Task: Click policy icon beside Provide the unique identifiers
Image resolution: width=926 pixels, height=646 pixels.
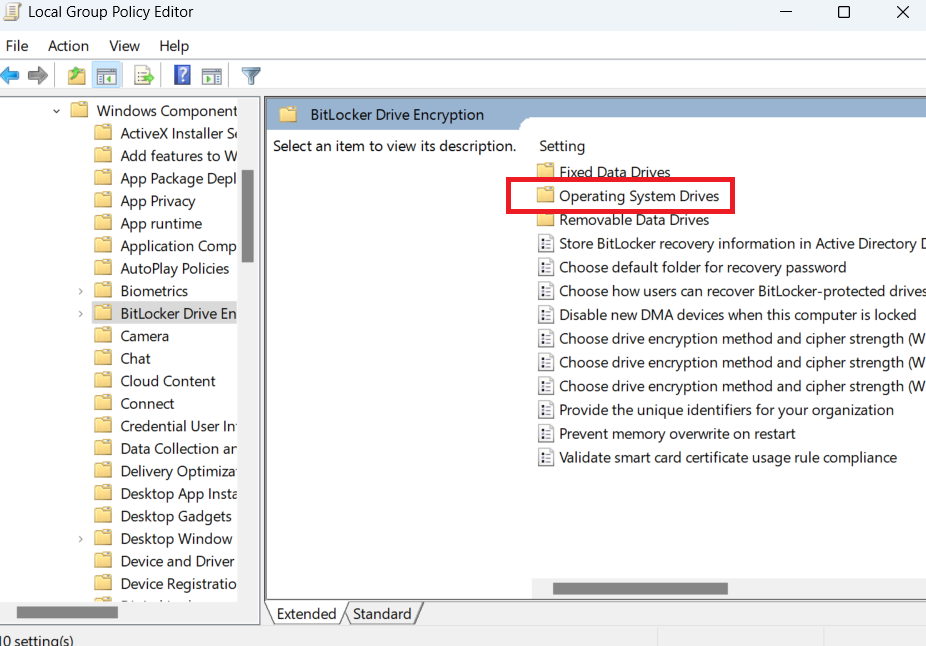Action: click(546, 410)
